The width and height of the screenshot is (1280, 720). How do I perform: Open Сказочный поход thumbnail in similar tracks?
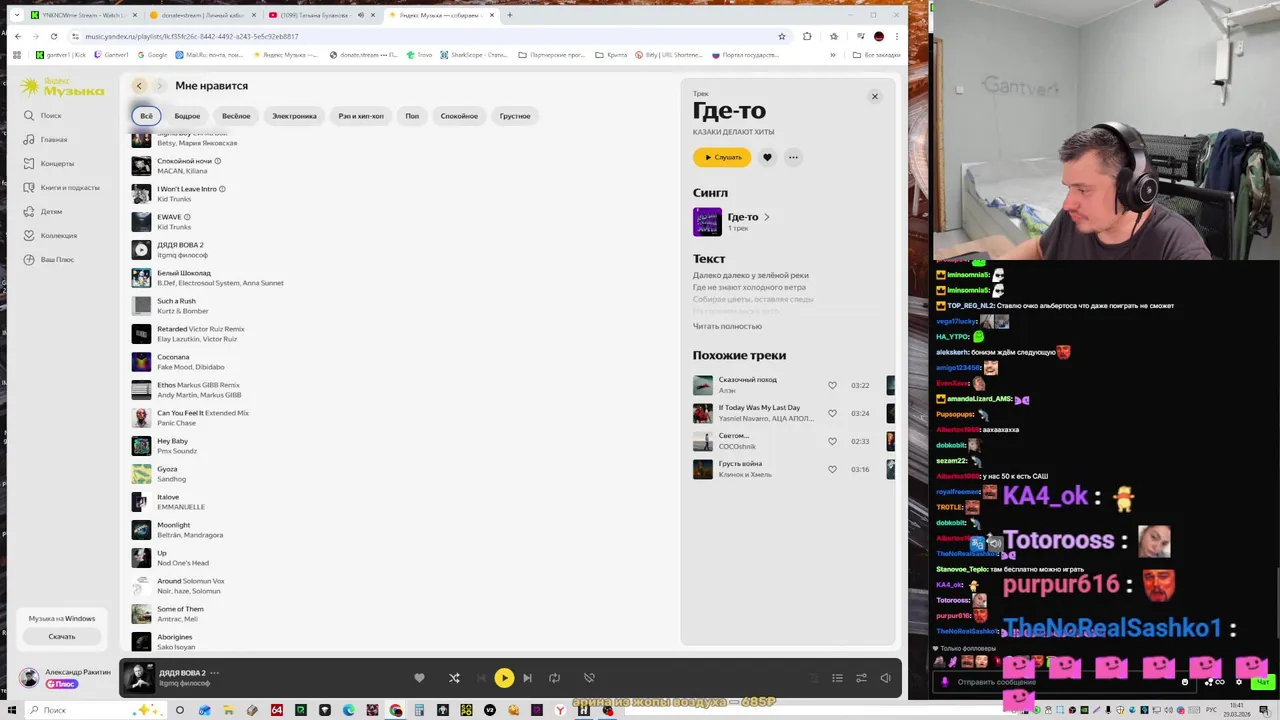(x=703, y=385)
